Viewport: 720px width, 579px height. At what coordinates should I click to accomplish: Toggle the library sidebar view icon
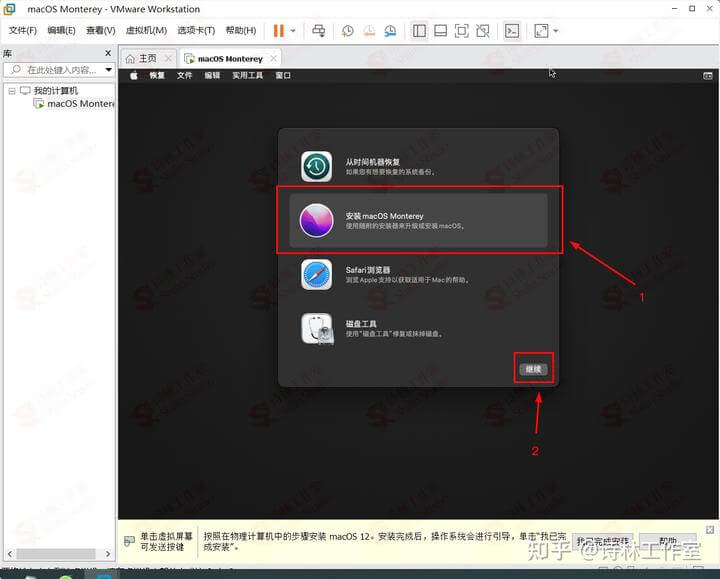tap(419, 31)
